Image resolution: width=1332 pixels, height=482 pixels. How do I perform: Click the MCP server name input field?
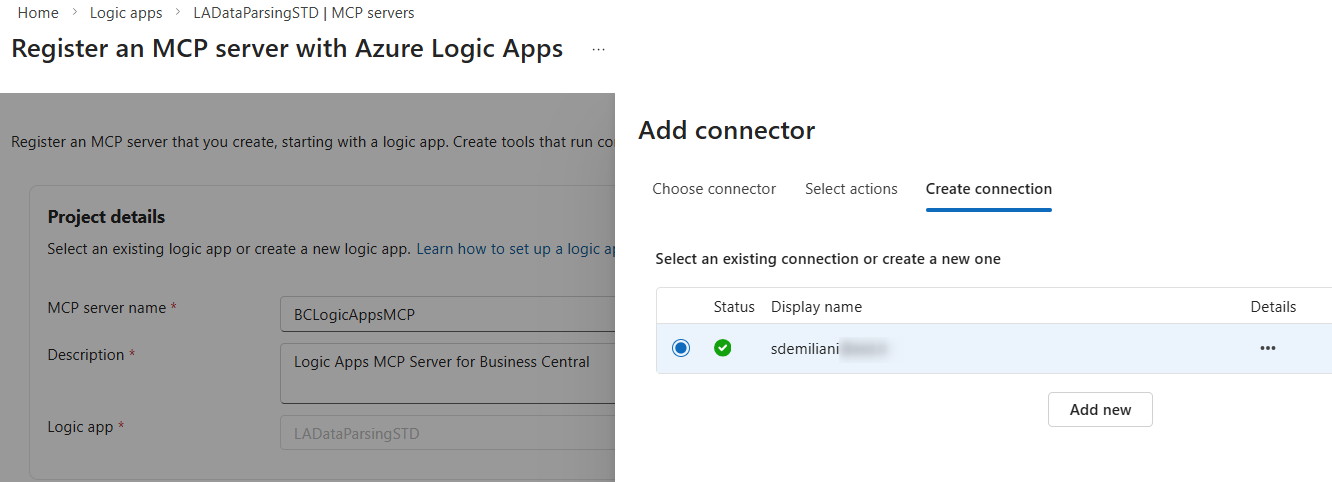click(447, 314)
